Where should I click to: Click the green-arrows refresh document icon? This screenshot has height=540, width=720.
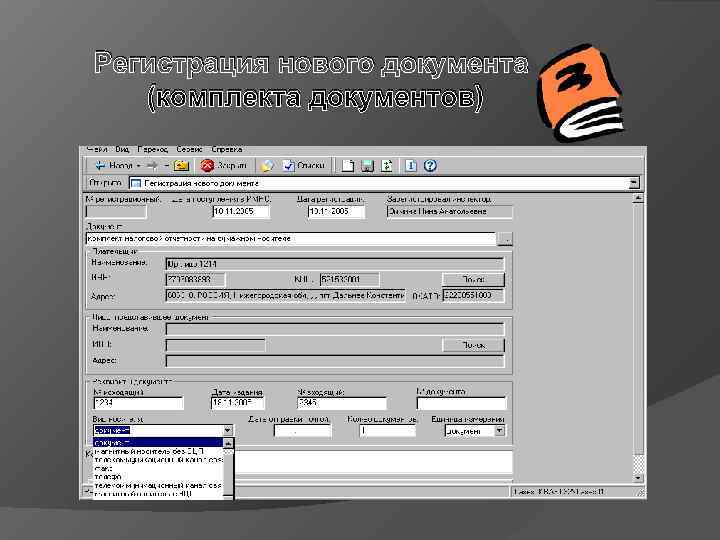click(387, 166)
